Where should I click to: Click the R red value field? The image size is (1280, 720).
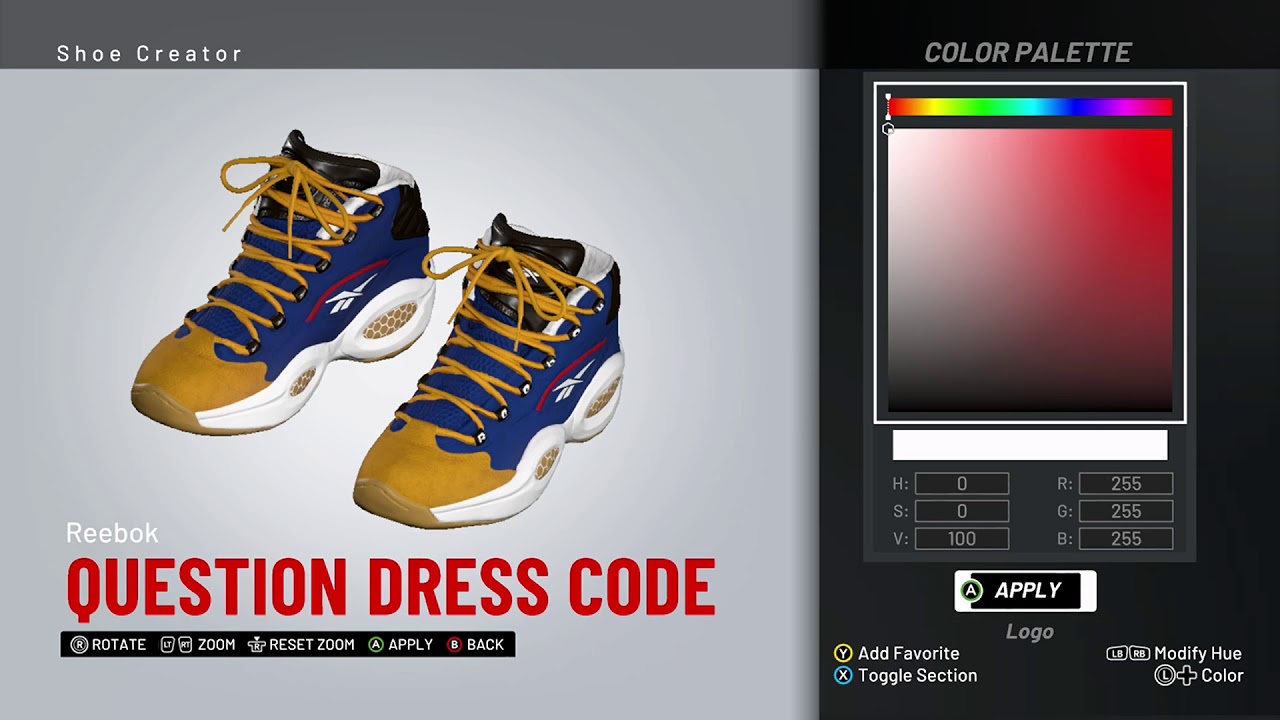(x=1126, y=484)
